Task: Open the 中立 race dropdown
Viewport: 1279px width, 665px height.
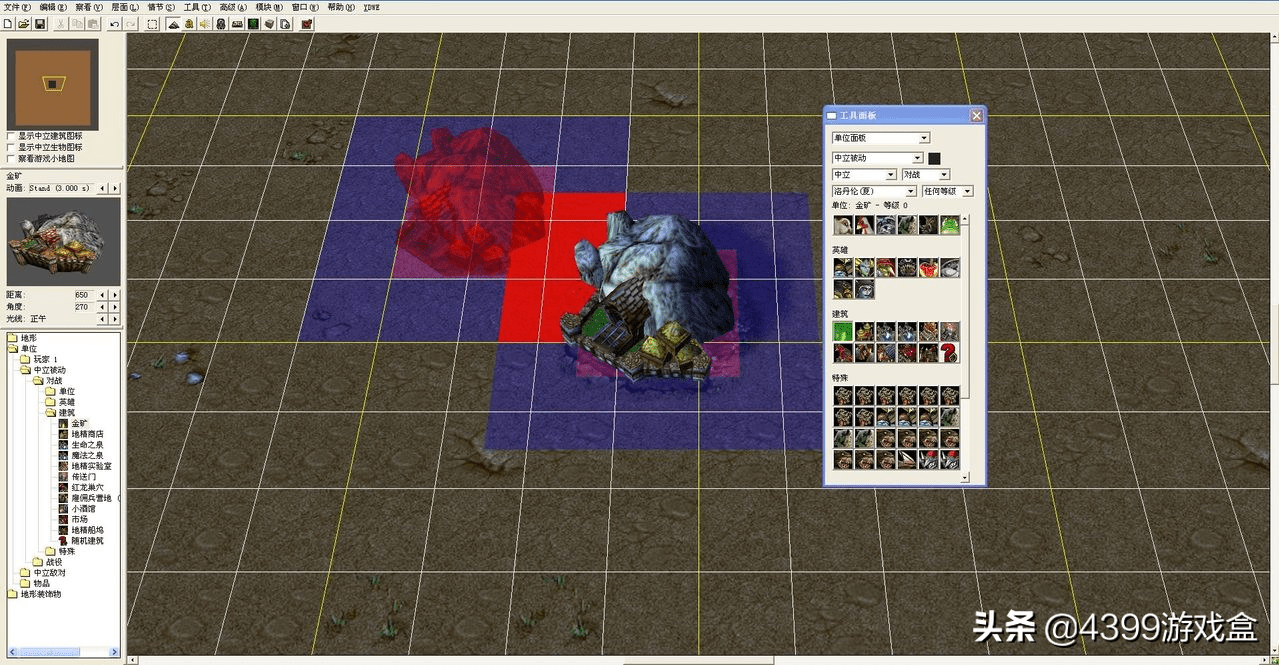Action: click(864, 175)
